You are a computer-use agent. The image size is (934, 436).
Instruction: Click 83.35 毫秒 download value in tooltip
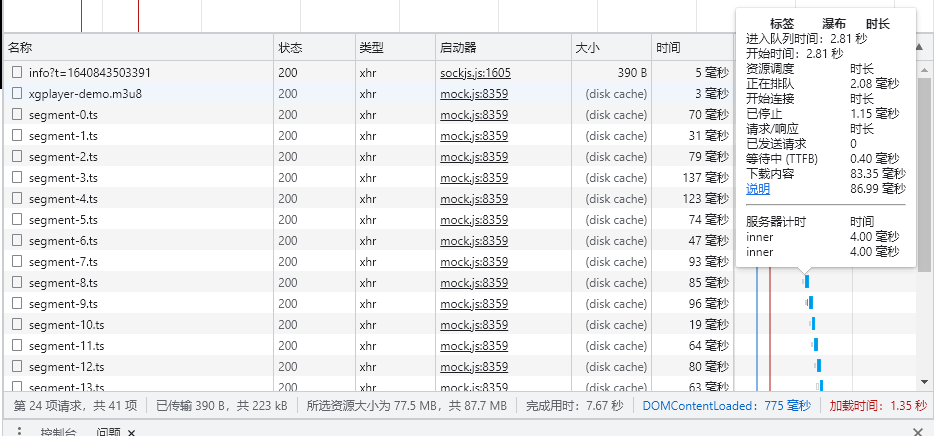click(878, 174)
